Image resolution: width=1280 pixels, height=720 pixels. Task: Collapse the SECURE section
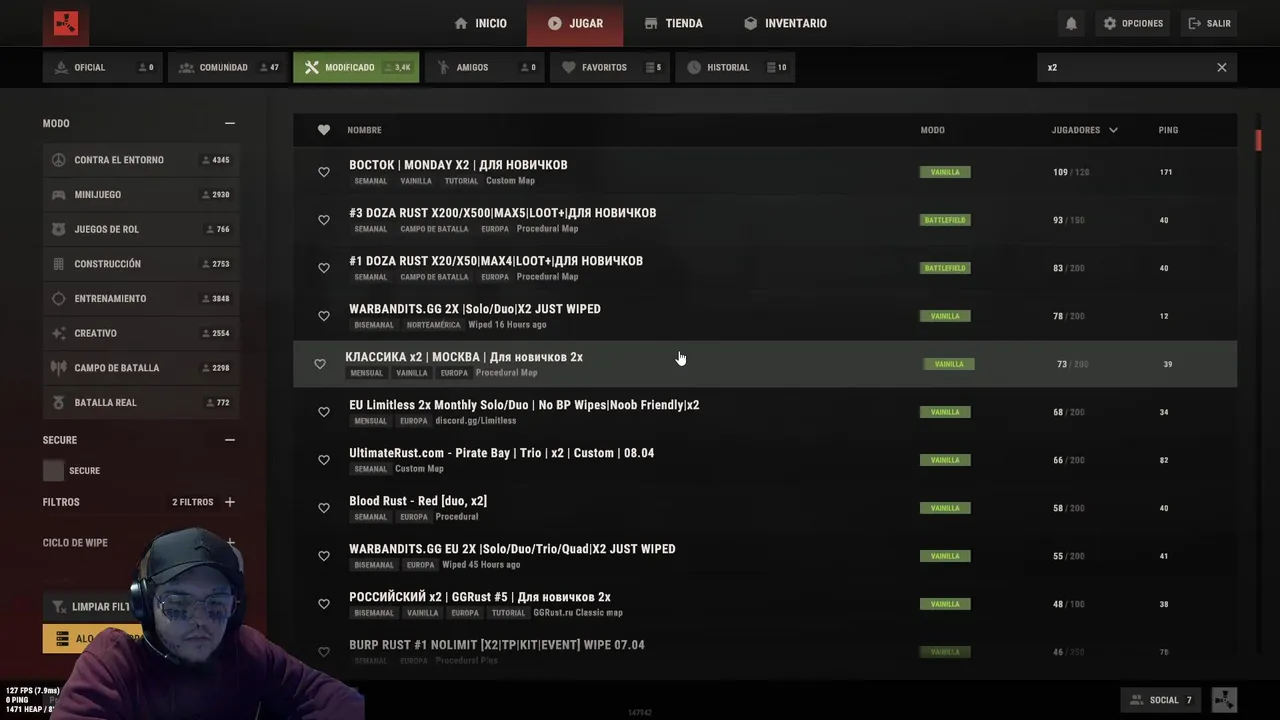(x=230, y=440)
